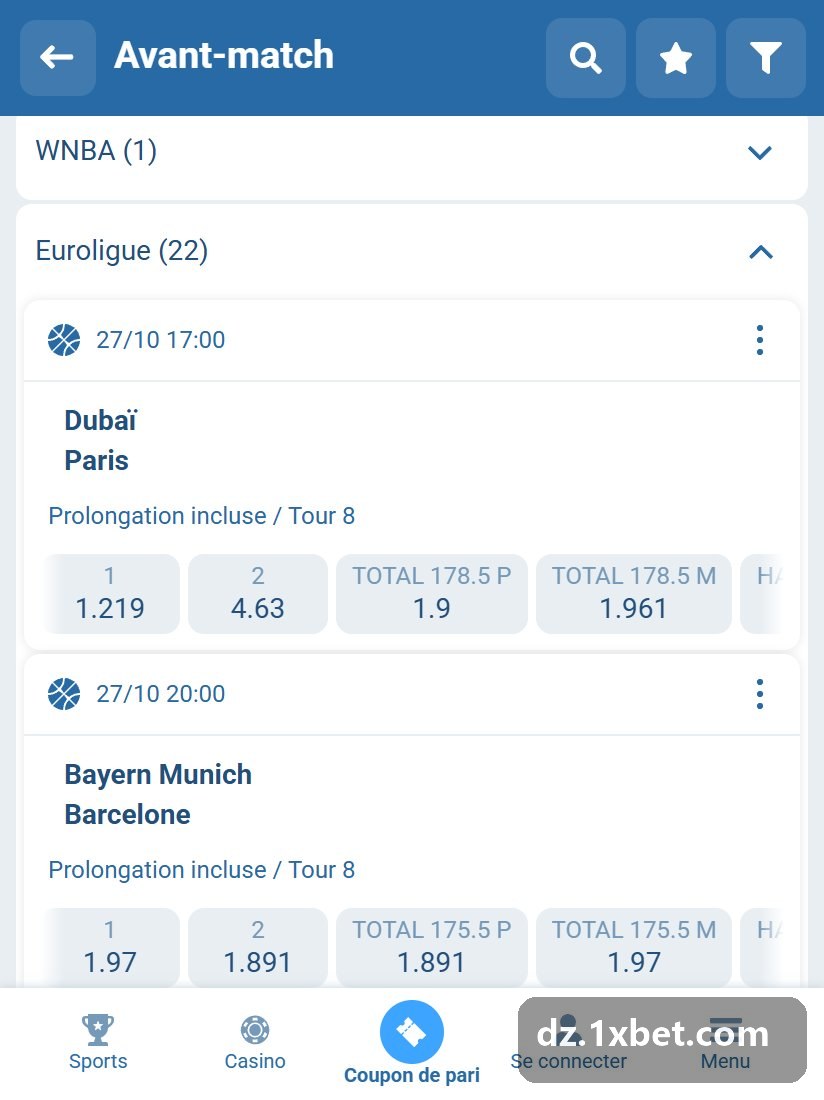This screenshot has height=1100, width=824.
Task: Open the search magnifier icon
Action: point(586,58)
